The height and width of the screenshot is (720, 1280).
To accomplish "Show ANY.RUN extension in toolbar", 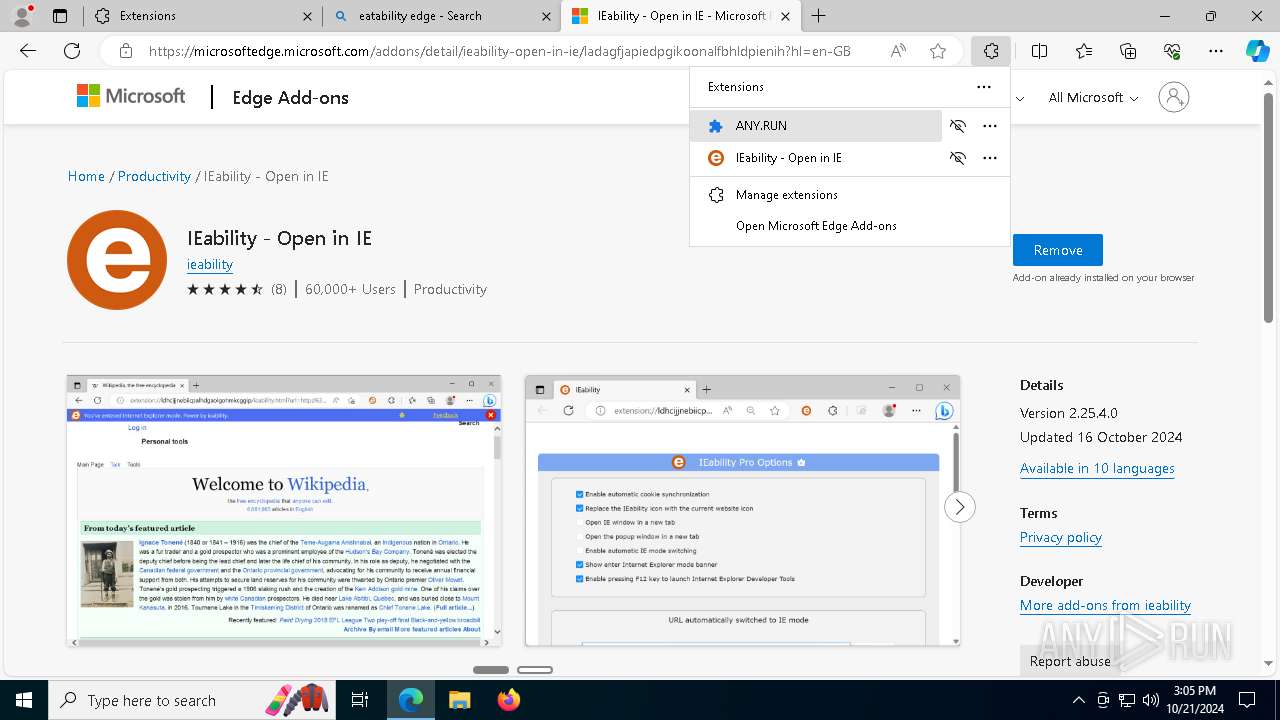I will point(958,126).
